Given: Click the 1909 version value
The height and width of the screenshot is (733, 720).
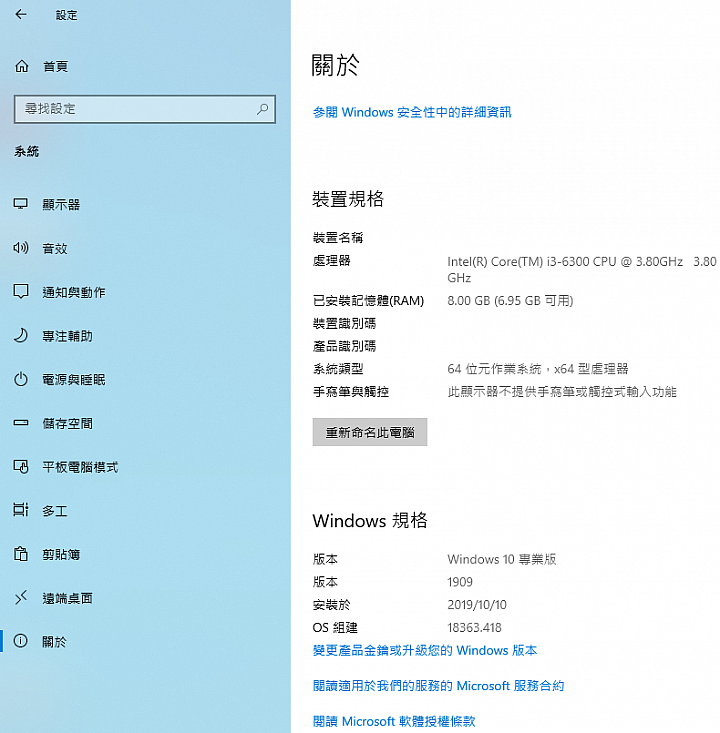Looking at the screenshot, I should [460, 582].
